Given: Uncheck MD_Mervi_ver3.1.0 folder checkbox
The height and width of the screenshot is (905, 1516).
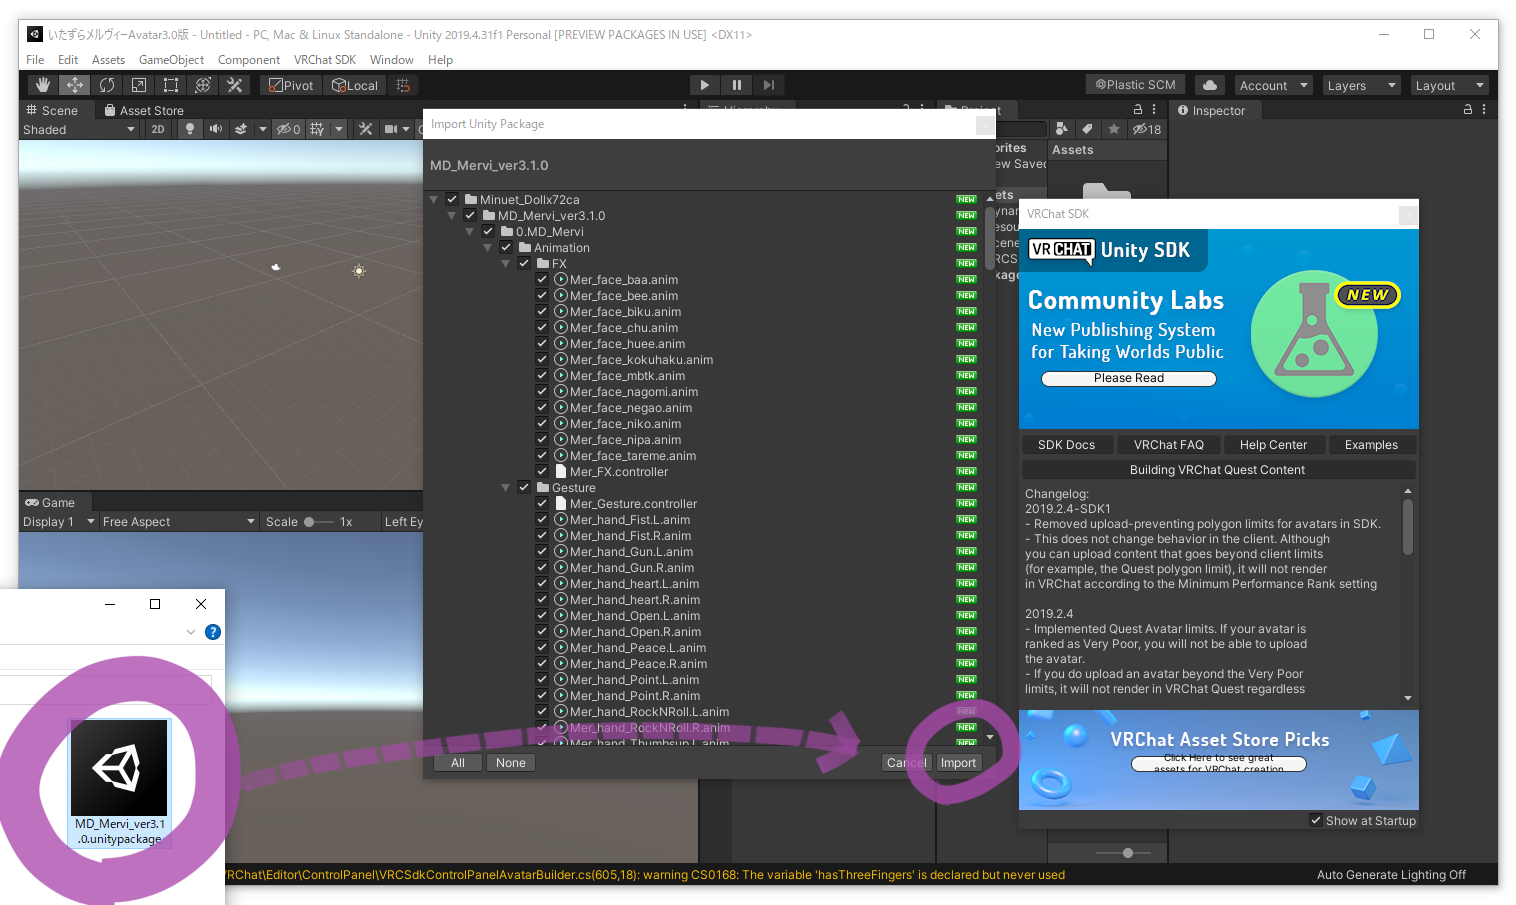Looking at the screenshot, I should pyautogui.click(x=470, y=215).
